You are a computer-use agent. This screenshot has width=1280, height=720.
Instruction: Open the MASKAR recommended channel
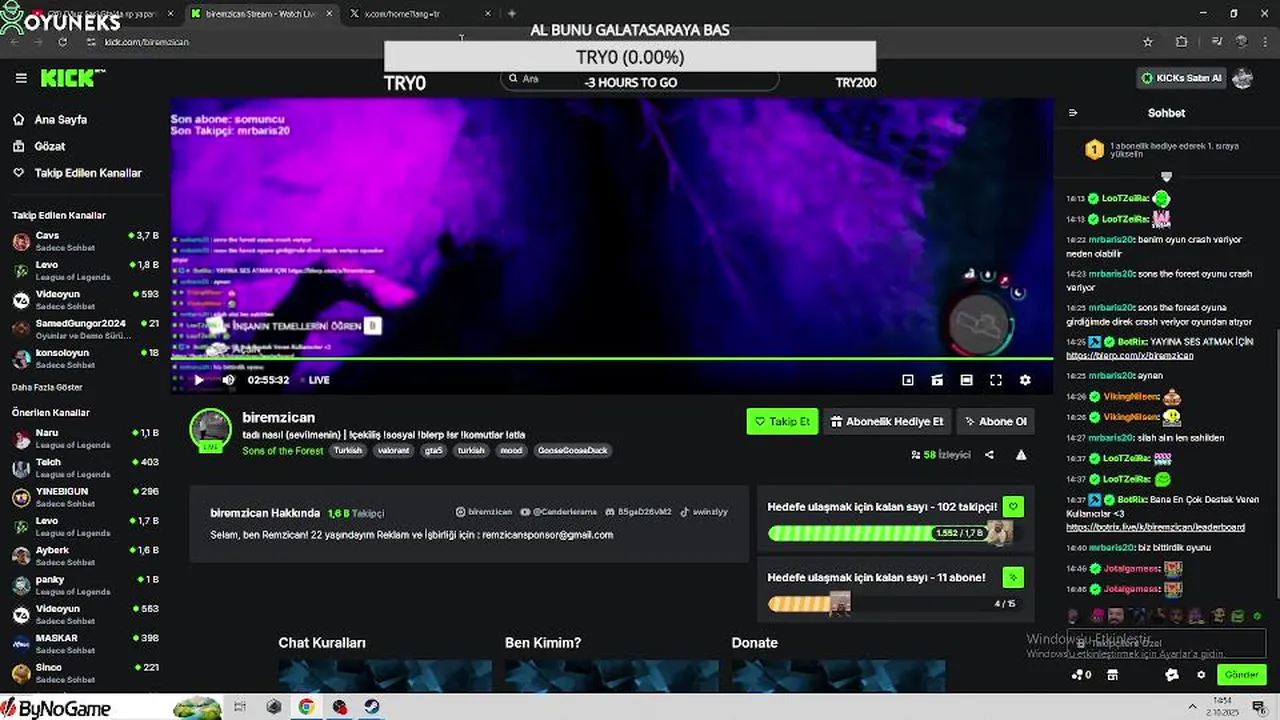tap(85, 643)
